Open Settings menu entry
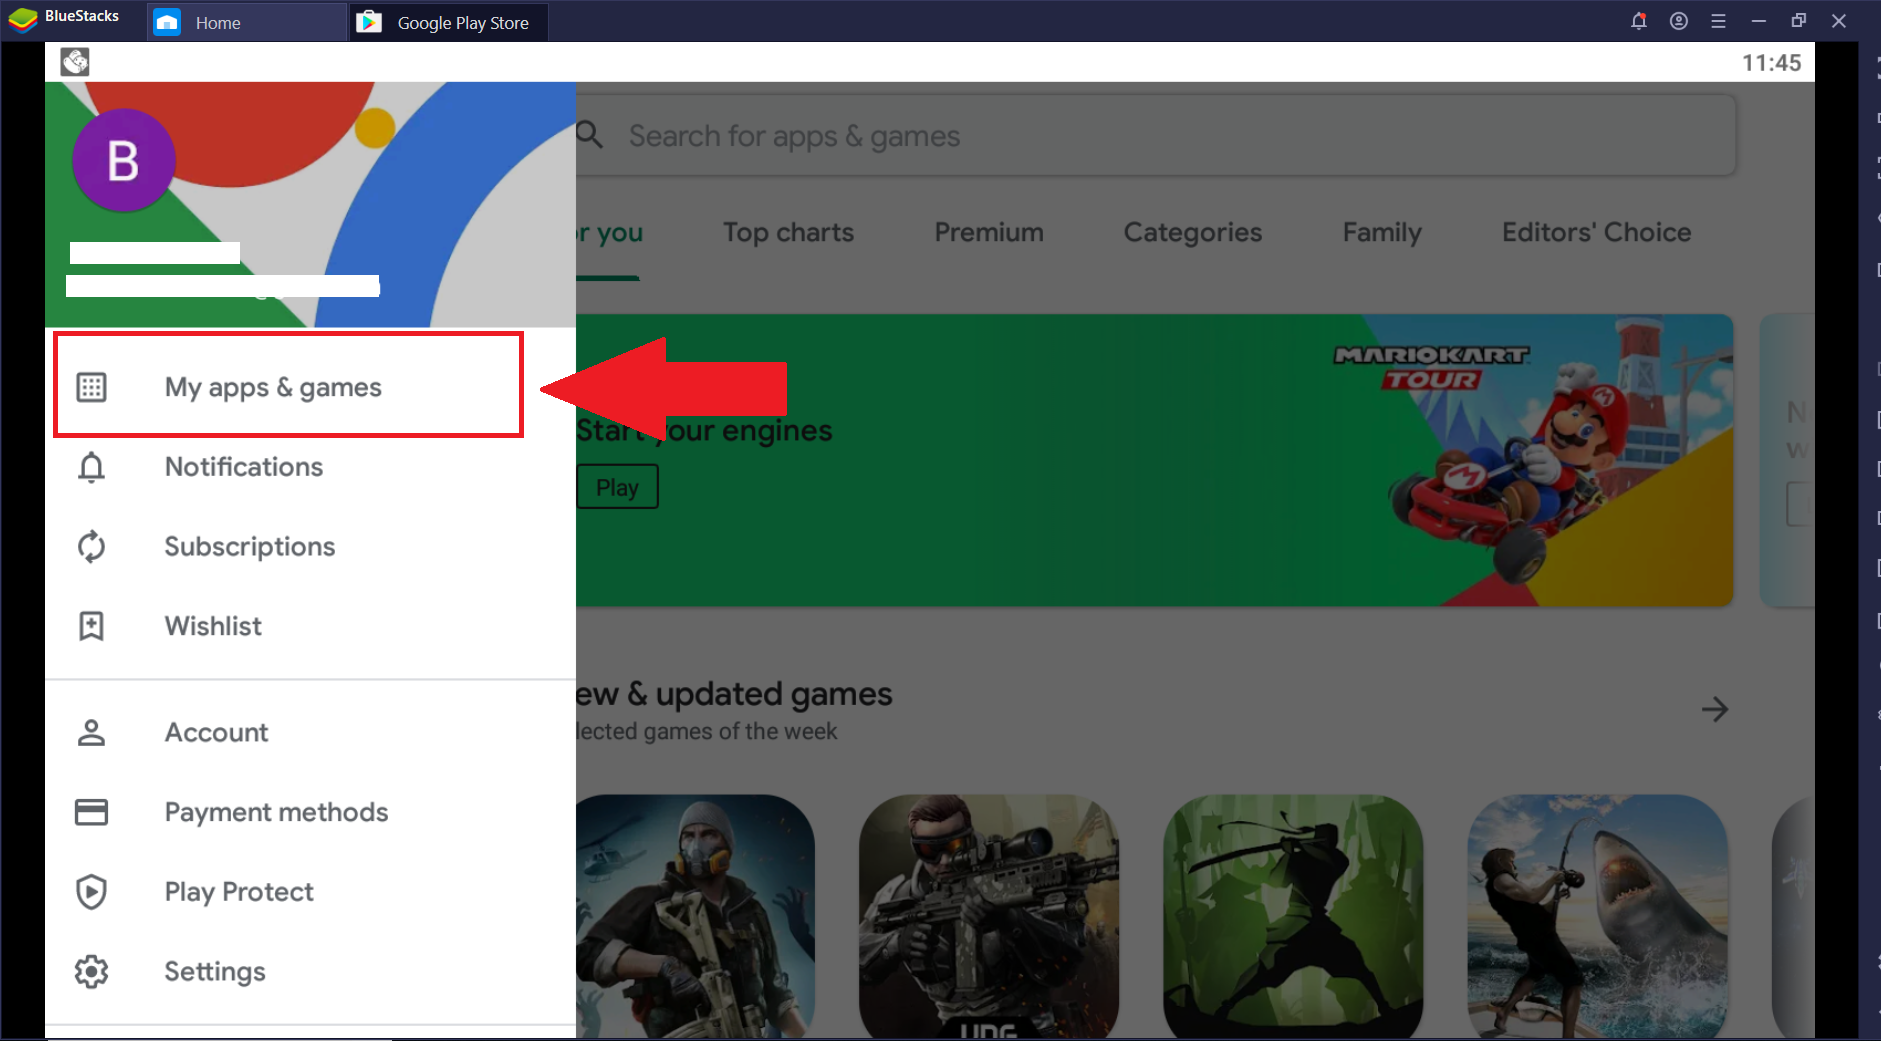This screenshot has height=1041, width=1881. click(310, 971)
